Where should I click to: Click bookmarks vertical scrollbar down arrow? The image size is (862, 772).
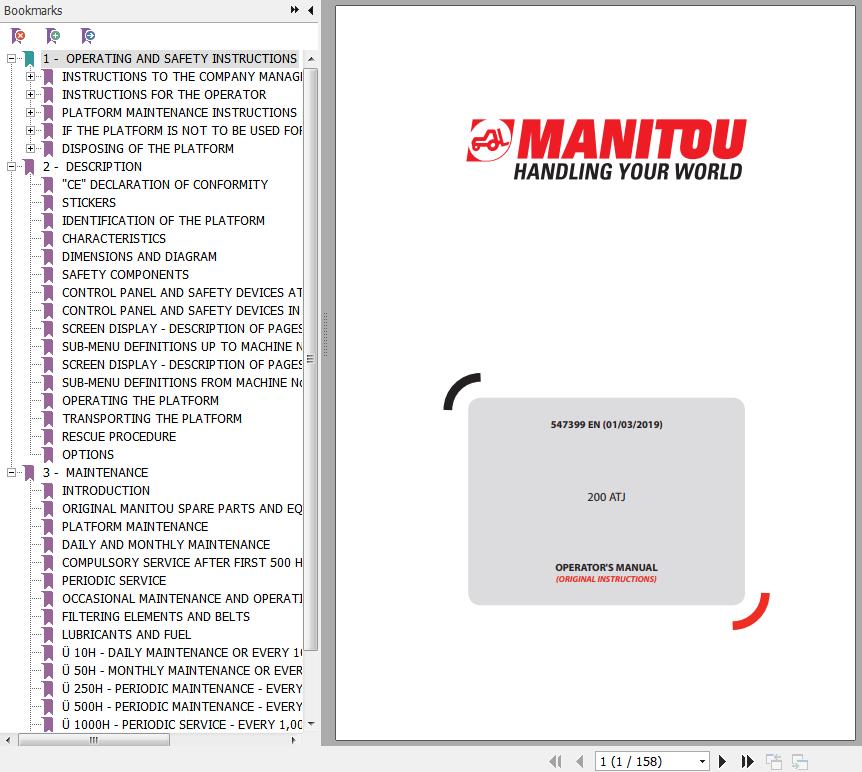311,724
